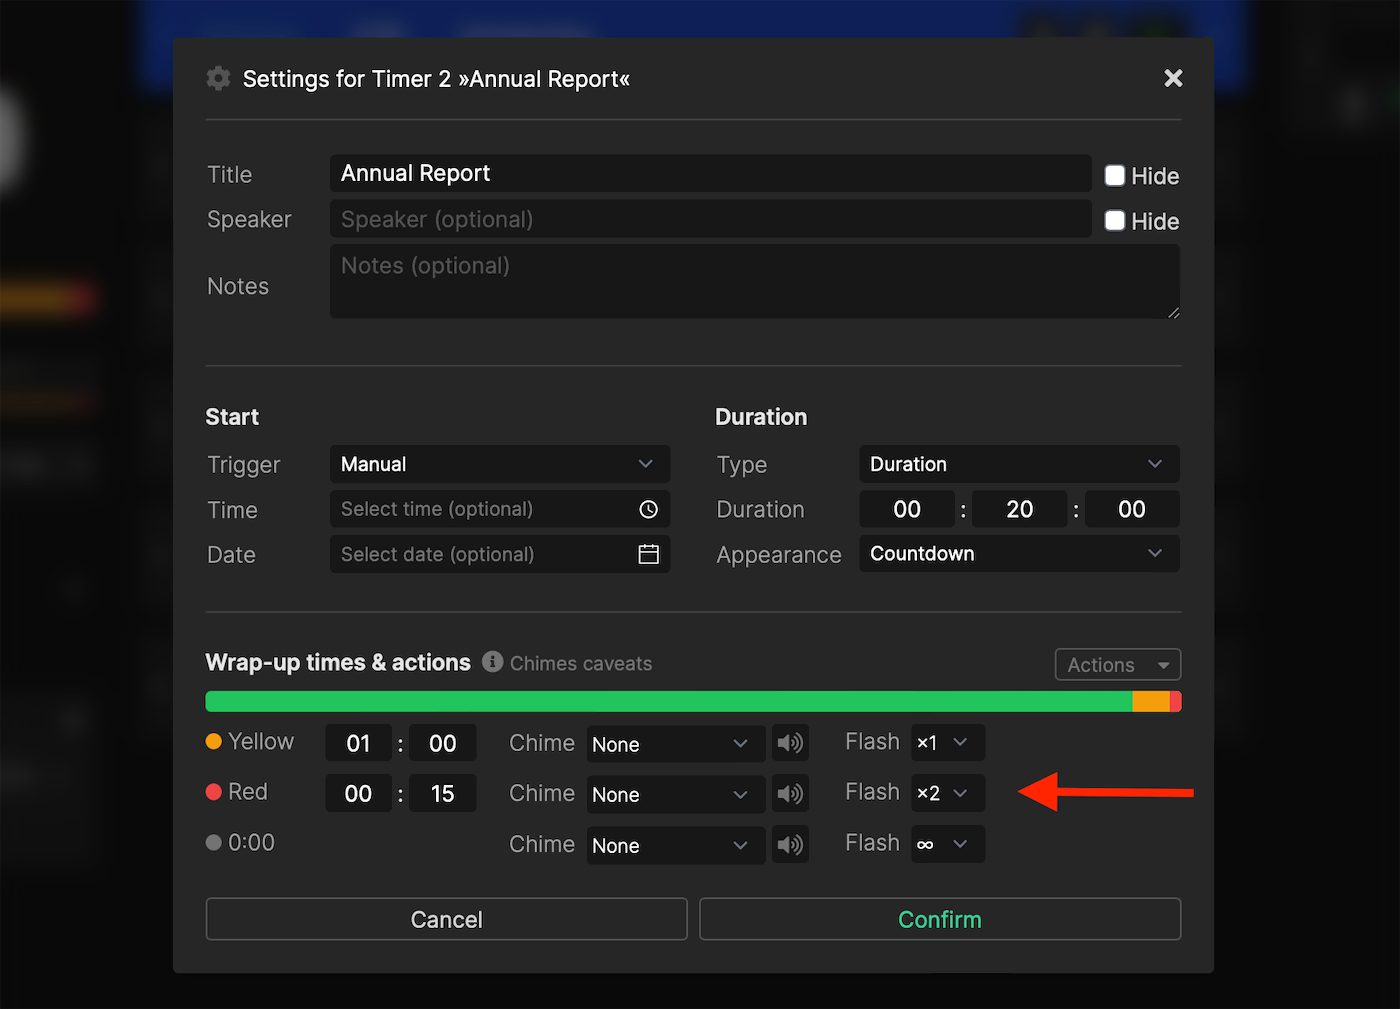This screenshot has height=1009, width=1400.
Task: Click the red dot wrap-up indicator
Action: pyautogui.click(x=213, y=791)
